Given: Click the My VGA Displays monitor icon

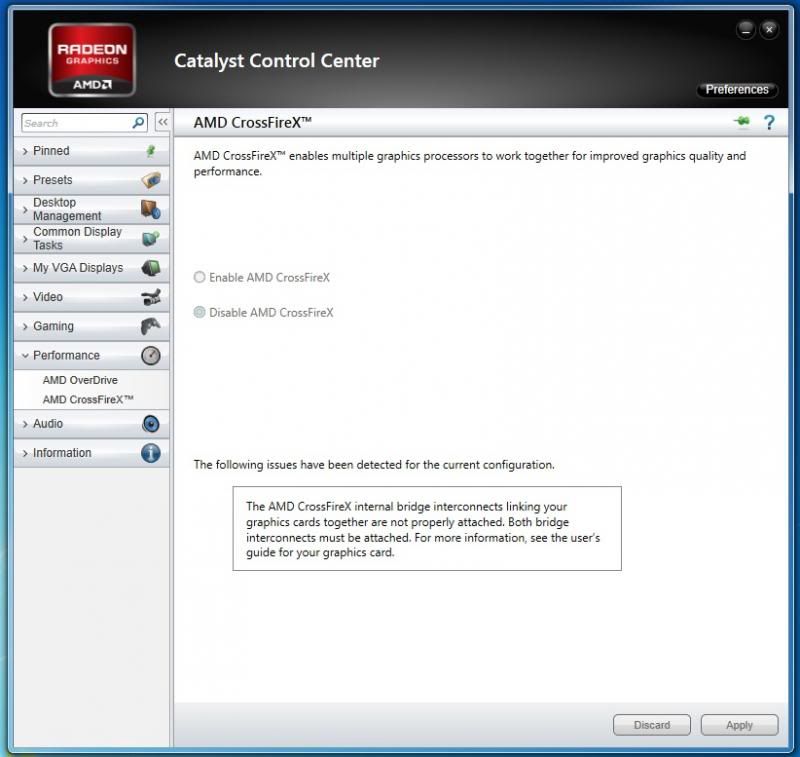Looking at the screenshot, I should tap(151, 268).
